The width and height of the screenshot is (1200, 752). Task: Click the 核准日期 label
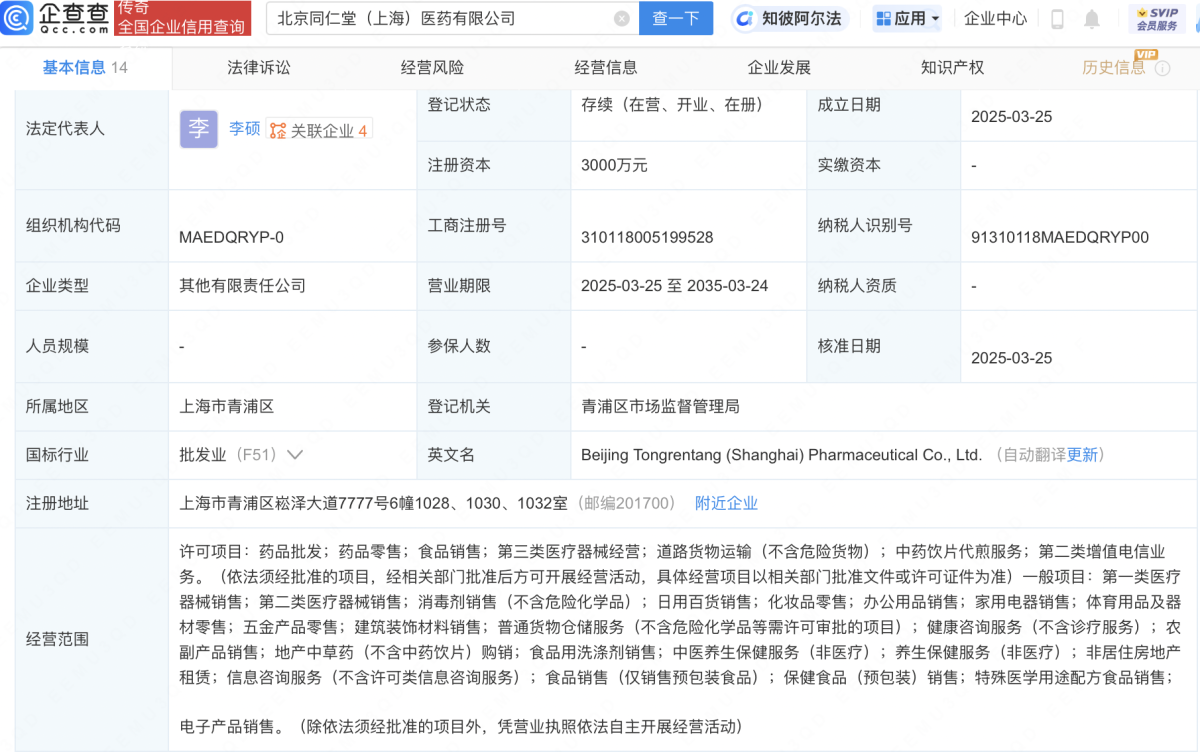(849, 345)
